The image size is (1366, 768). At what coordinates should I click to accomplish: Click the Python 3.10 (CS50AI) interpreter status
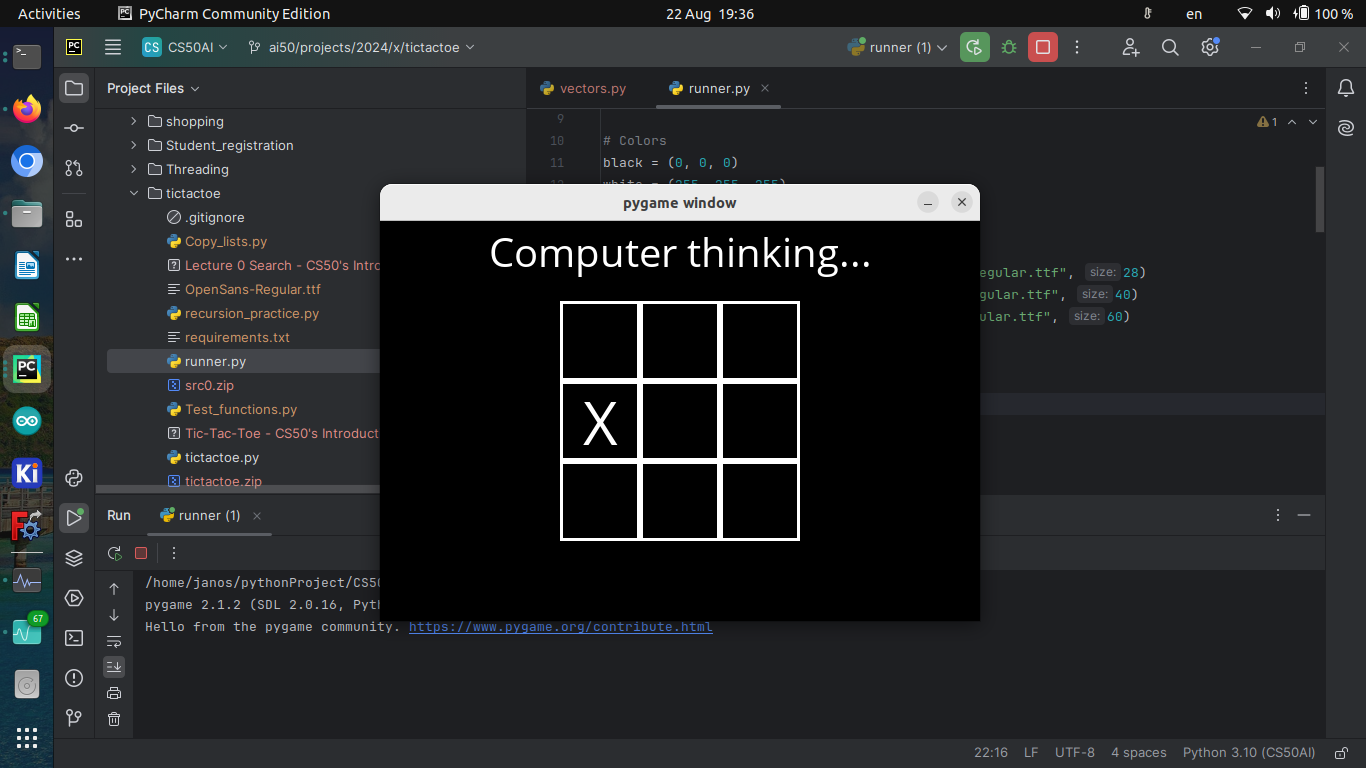[x=1249, y=752]
